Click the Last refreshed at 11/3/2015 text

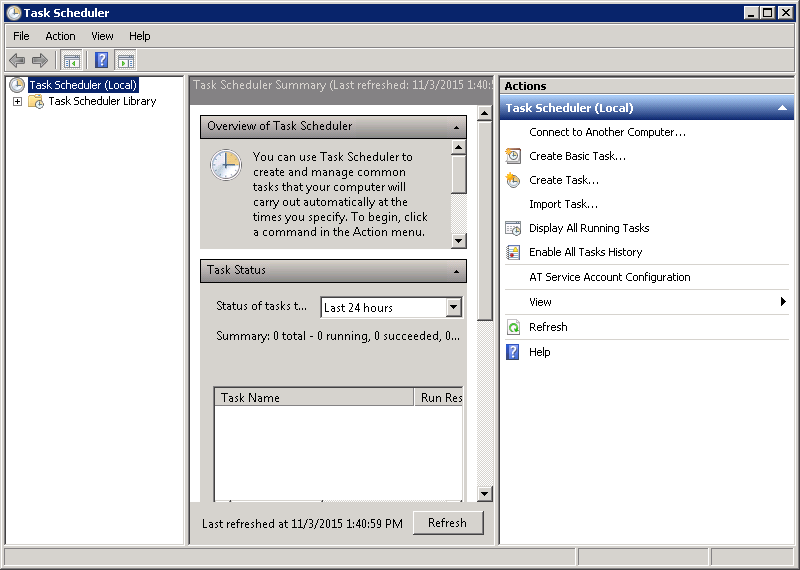click(x=302, y=524)
